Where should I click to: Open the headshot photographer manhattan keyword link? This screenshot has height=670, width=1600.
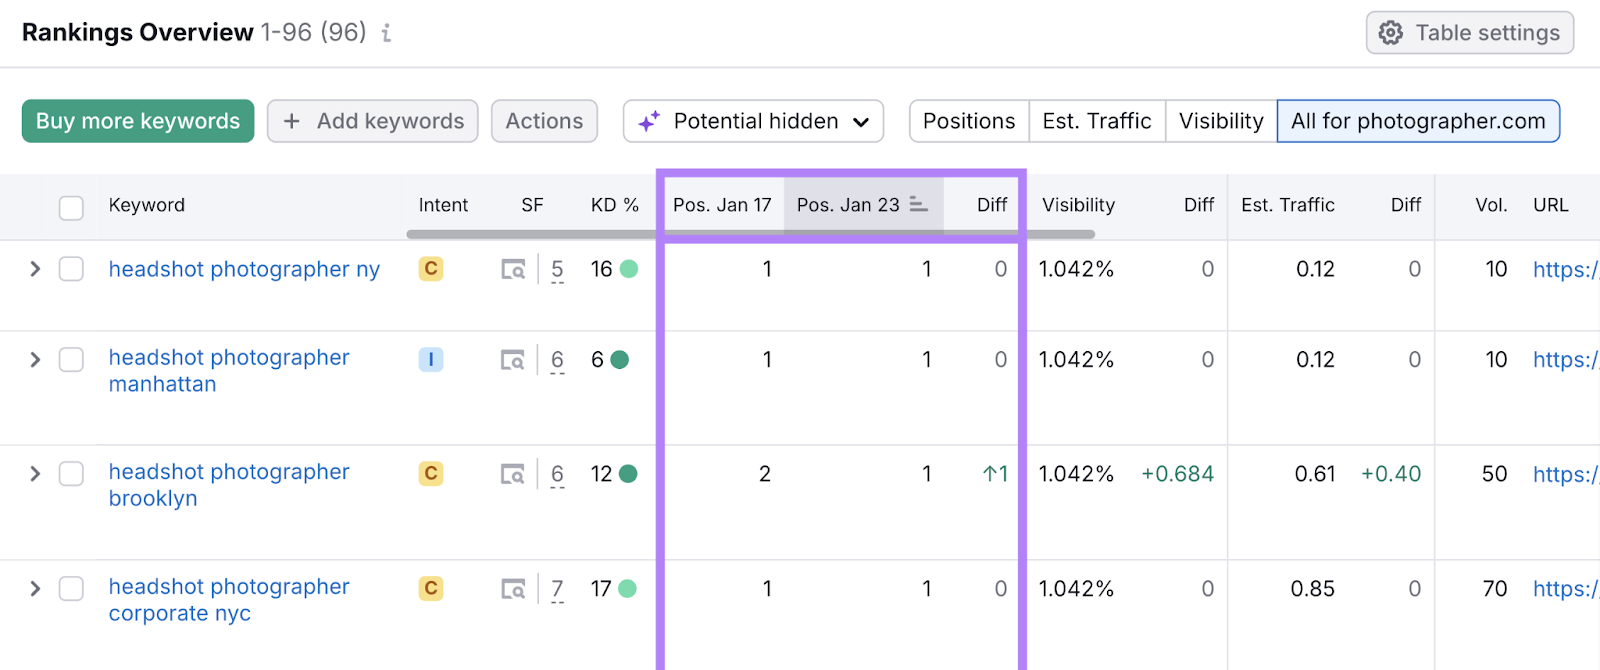[229, 371]
